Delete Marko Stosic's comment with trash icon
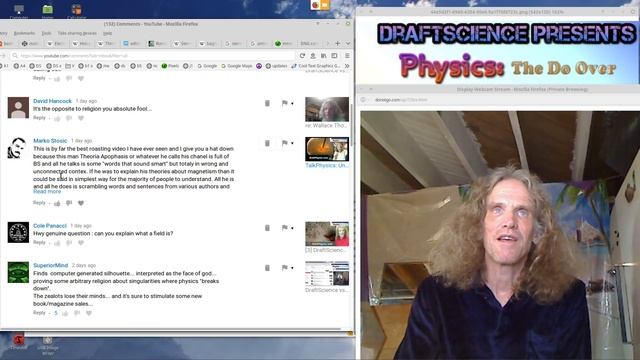640x360 pixels. 267,143
